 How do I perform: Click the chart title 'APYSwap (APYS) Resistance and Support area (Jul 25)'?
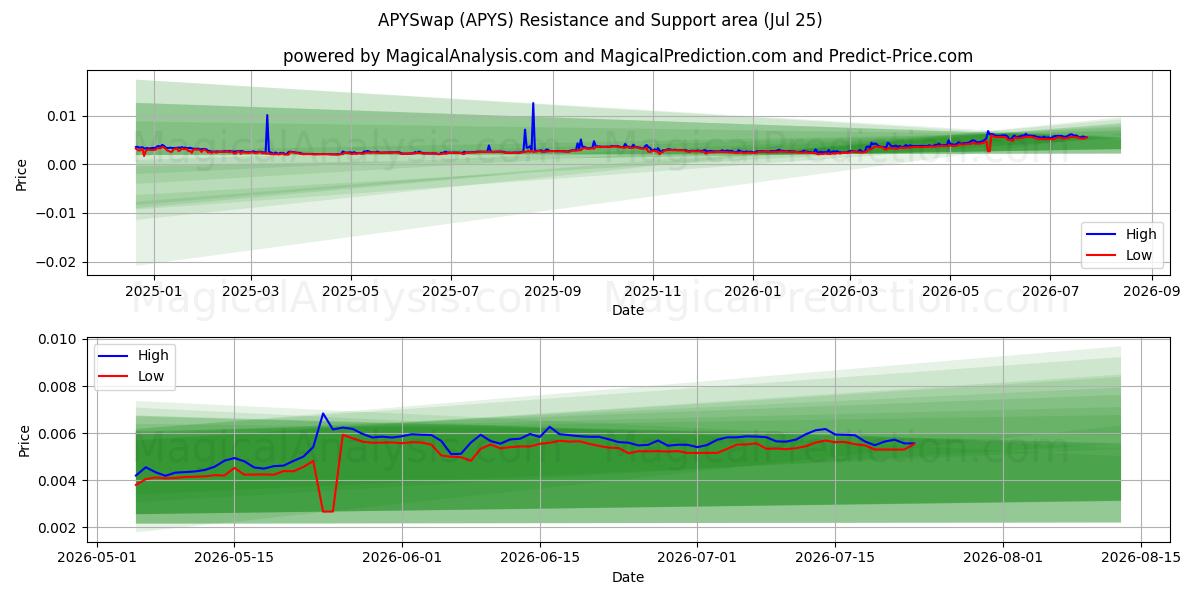(600, 20)
